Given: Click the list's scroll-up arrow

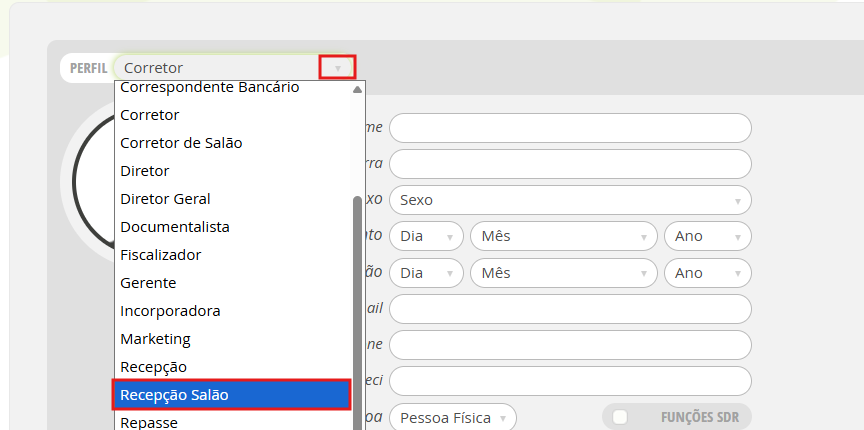Looking at the screenshot, I should 357,89.
